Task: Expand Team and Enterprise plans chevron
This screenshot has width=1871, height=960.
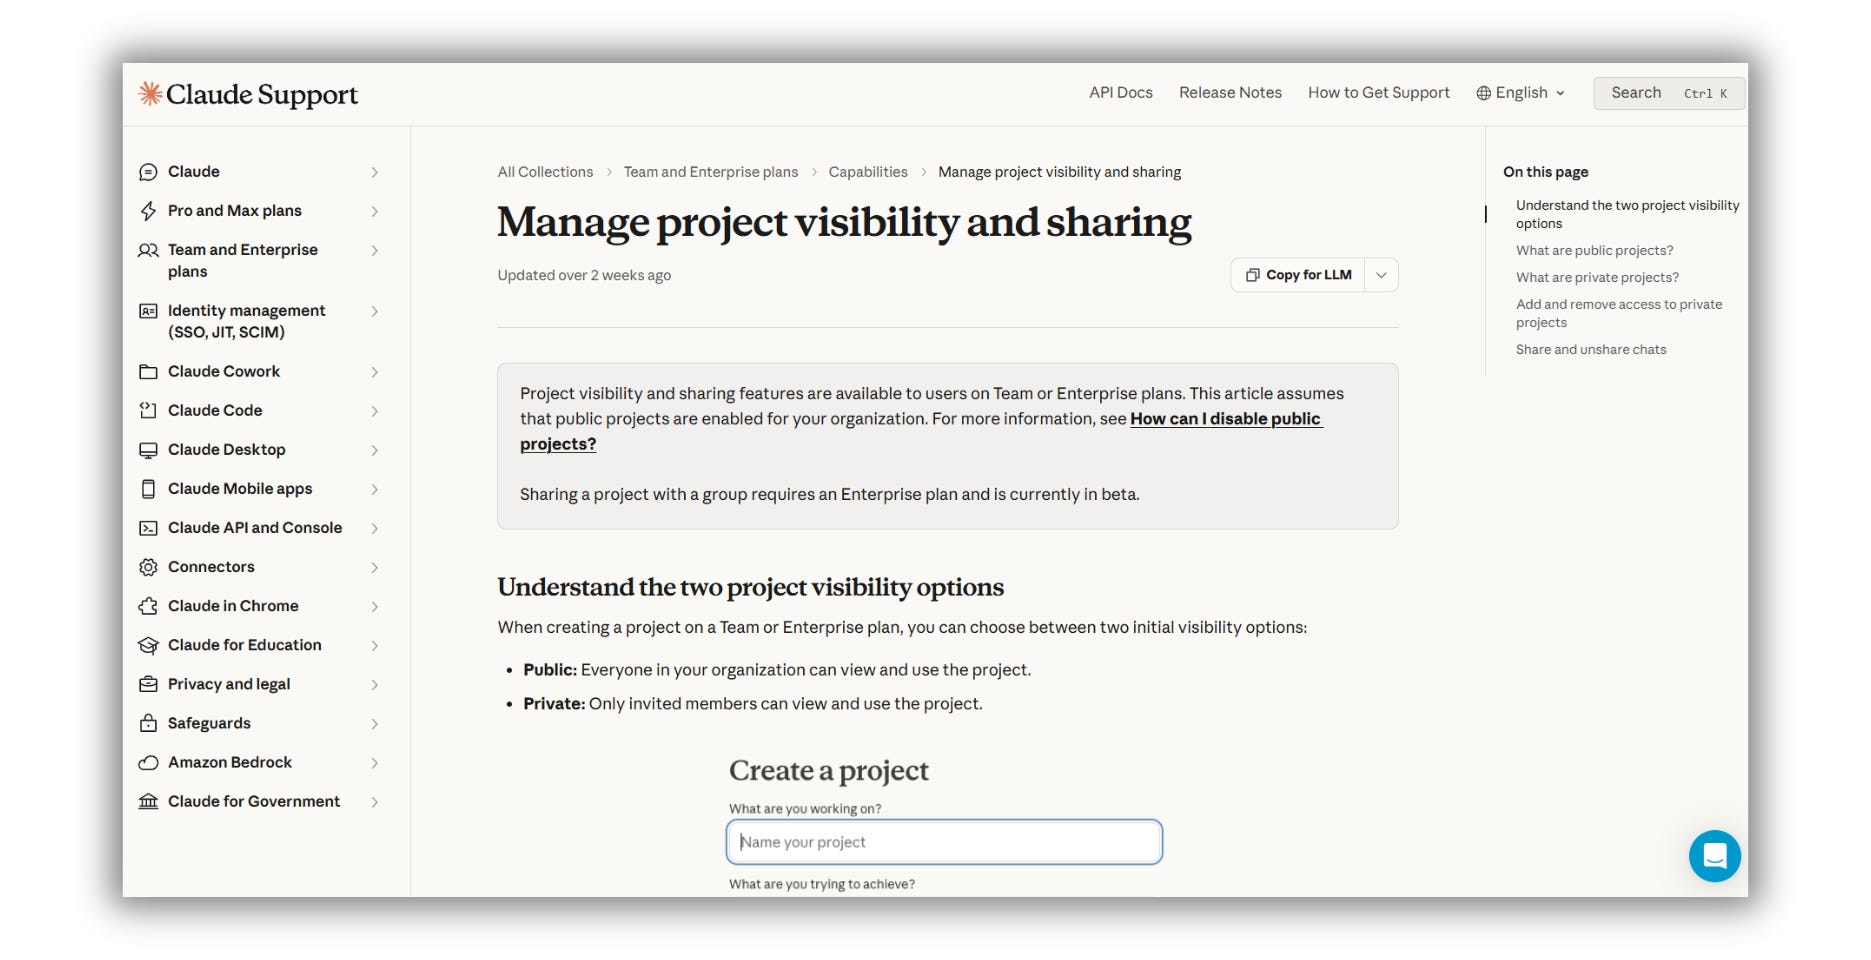Action: [x=374, y=250]
